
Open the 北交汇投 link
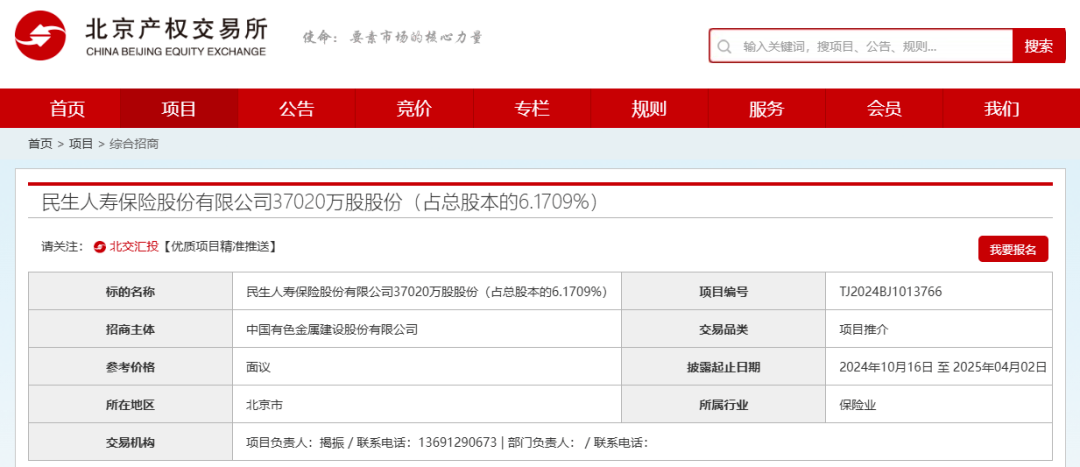click(x=134, y=247)
